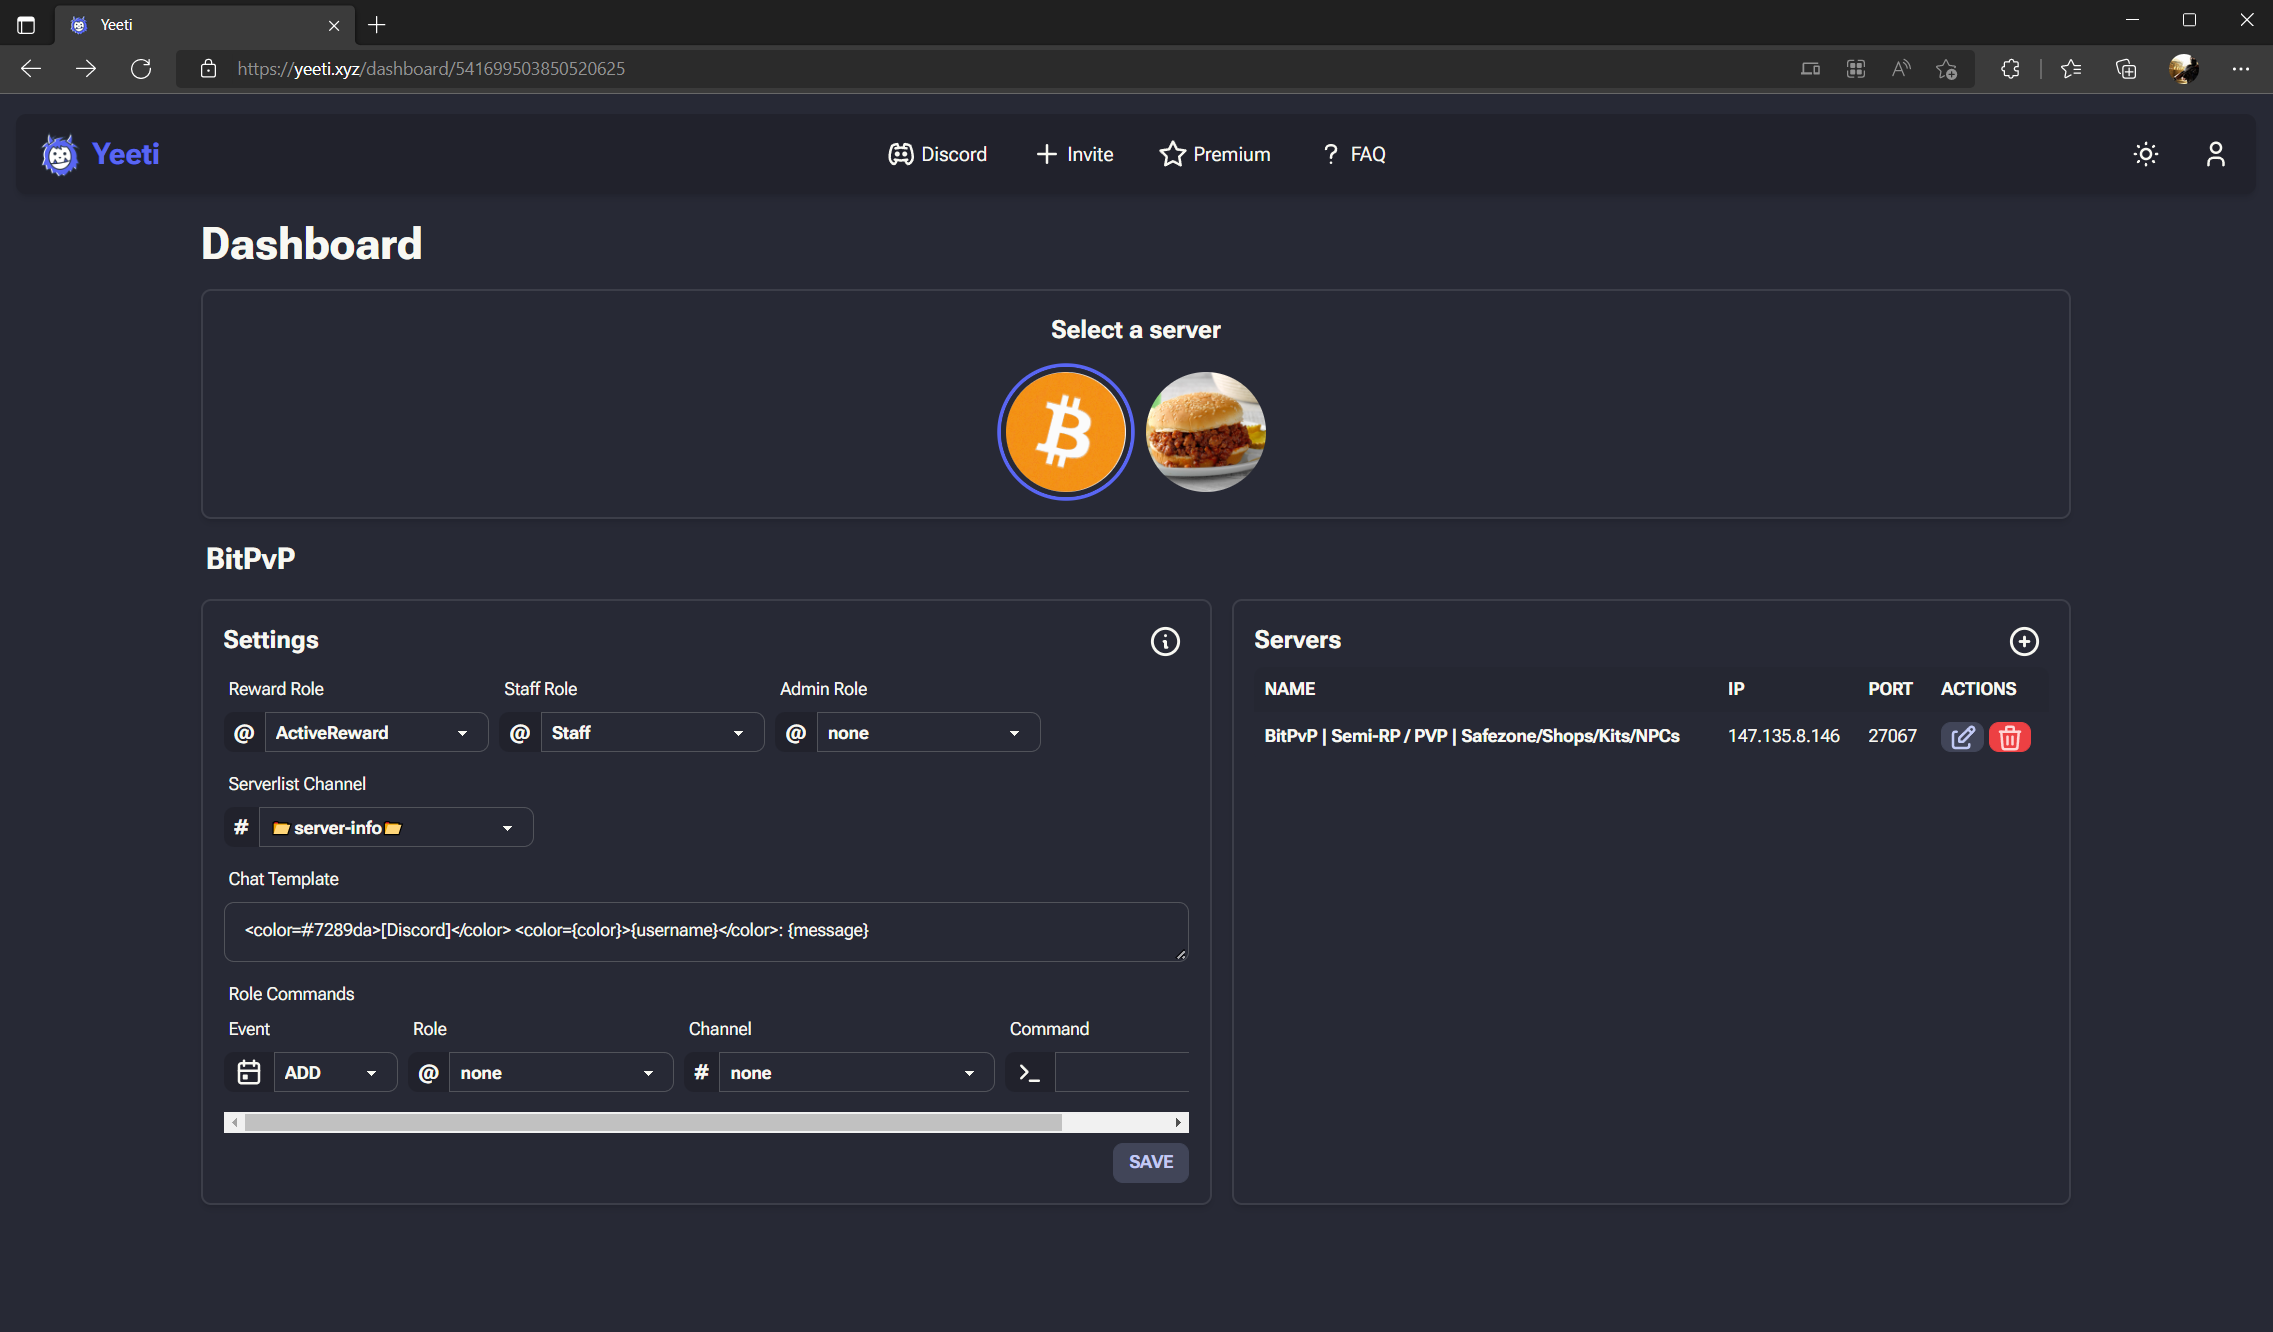Open the Staff Role dropdown
This screenshot has height=1332, width=2273.
click(x=651, y=733)
